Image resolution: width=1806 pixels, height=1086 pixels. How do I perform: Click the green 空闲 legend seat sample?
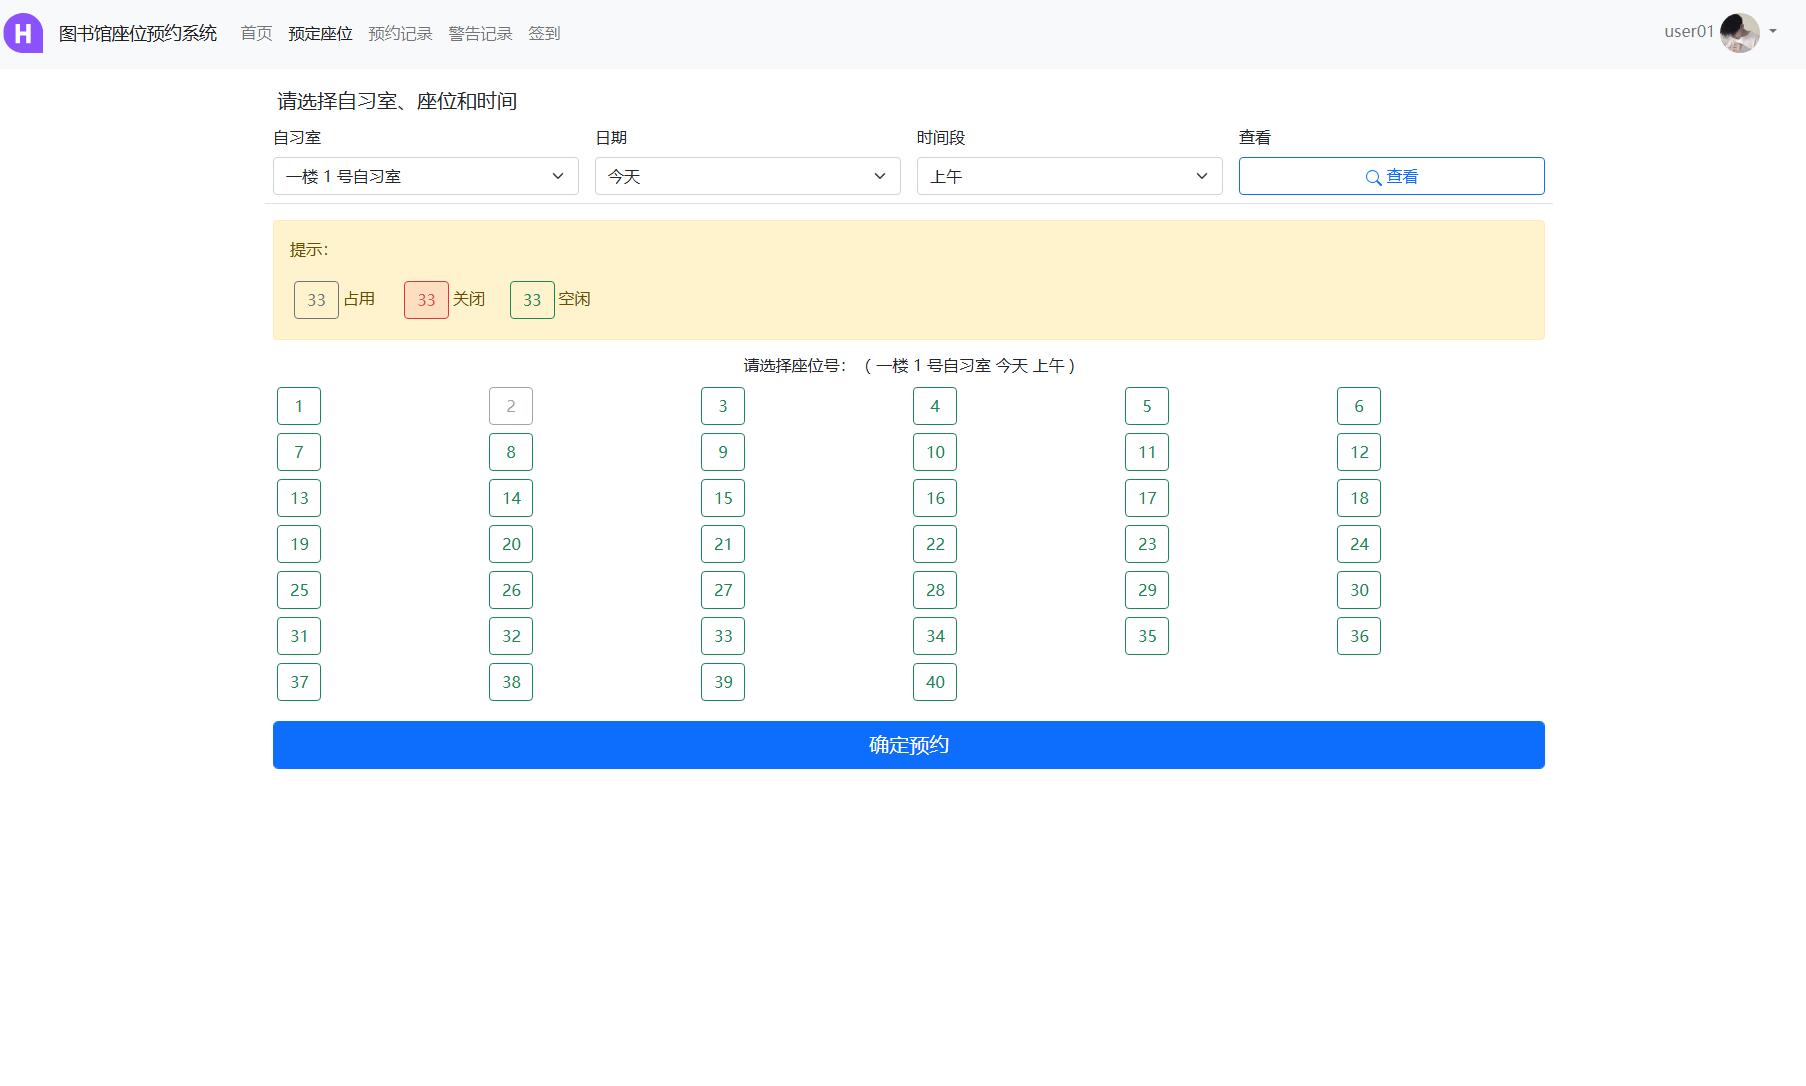tap(532, 300)
